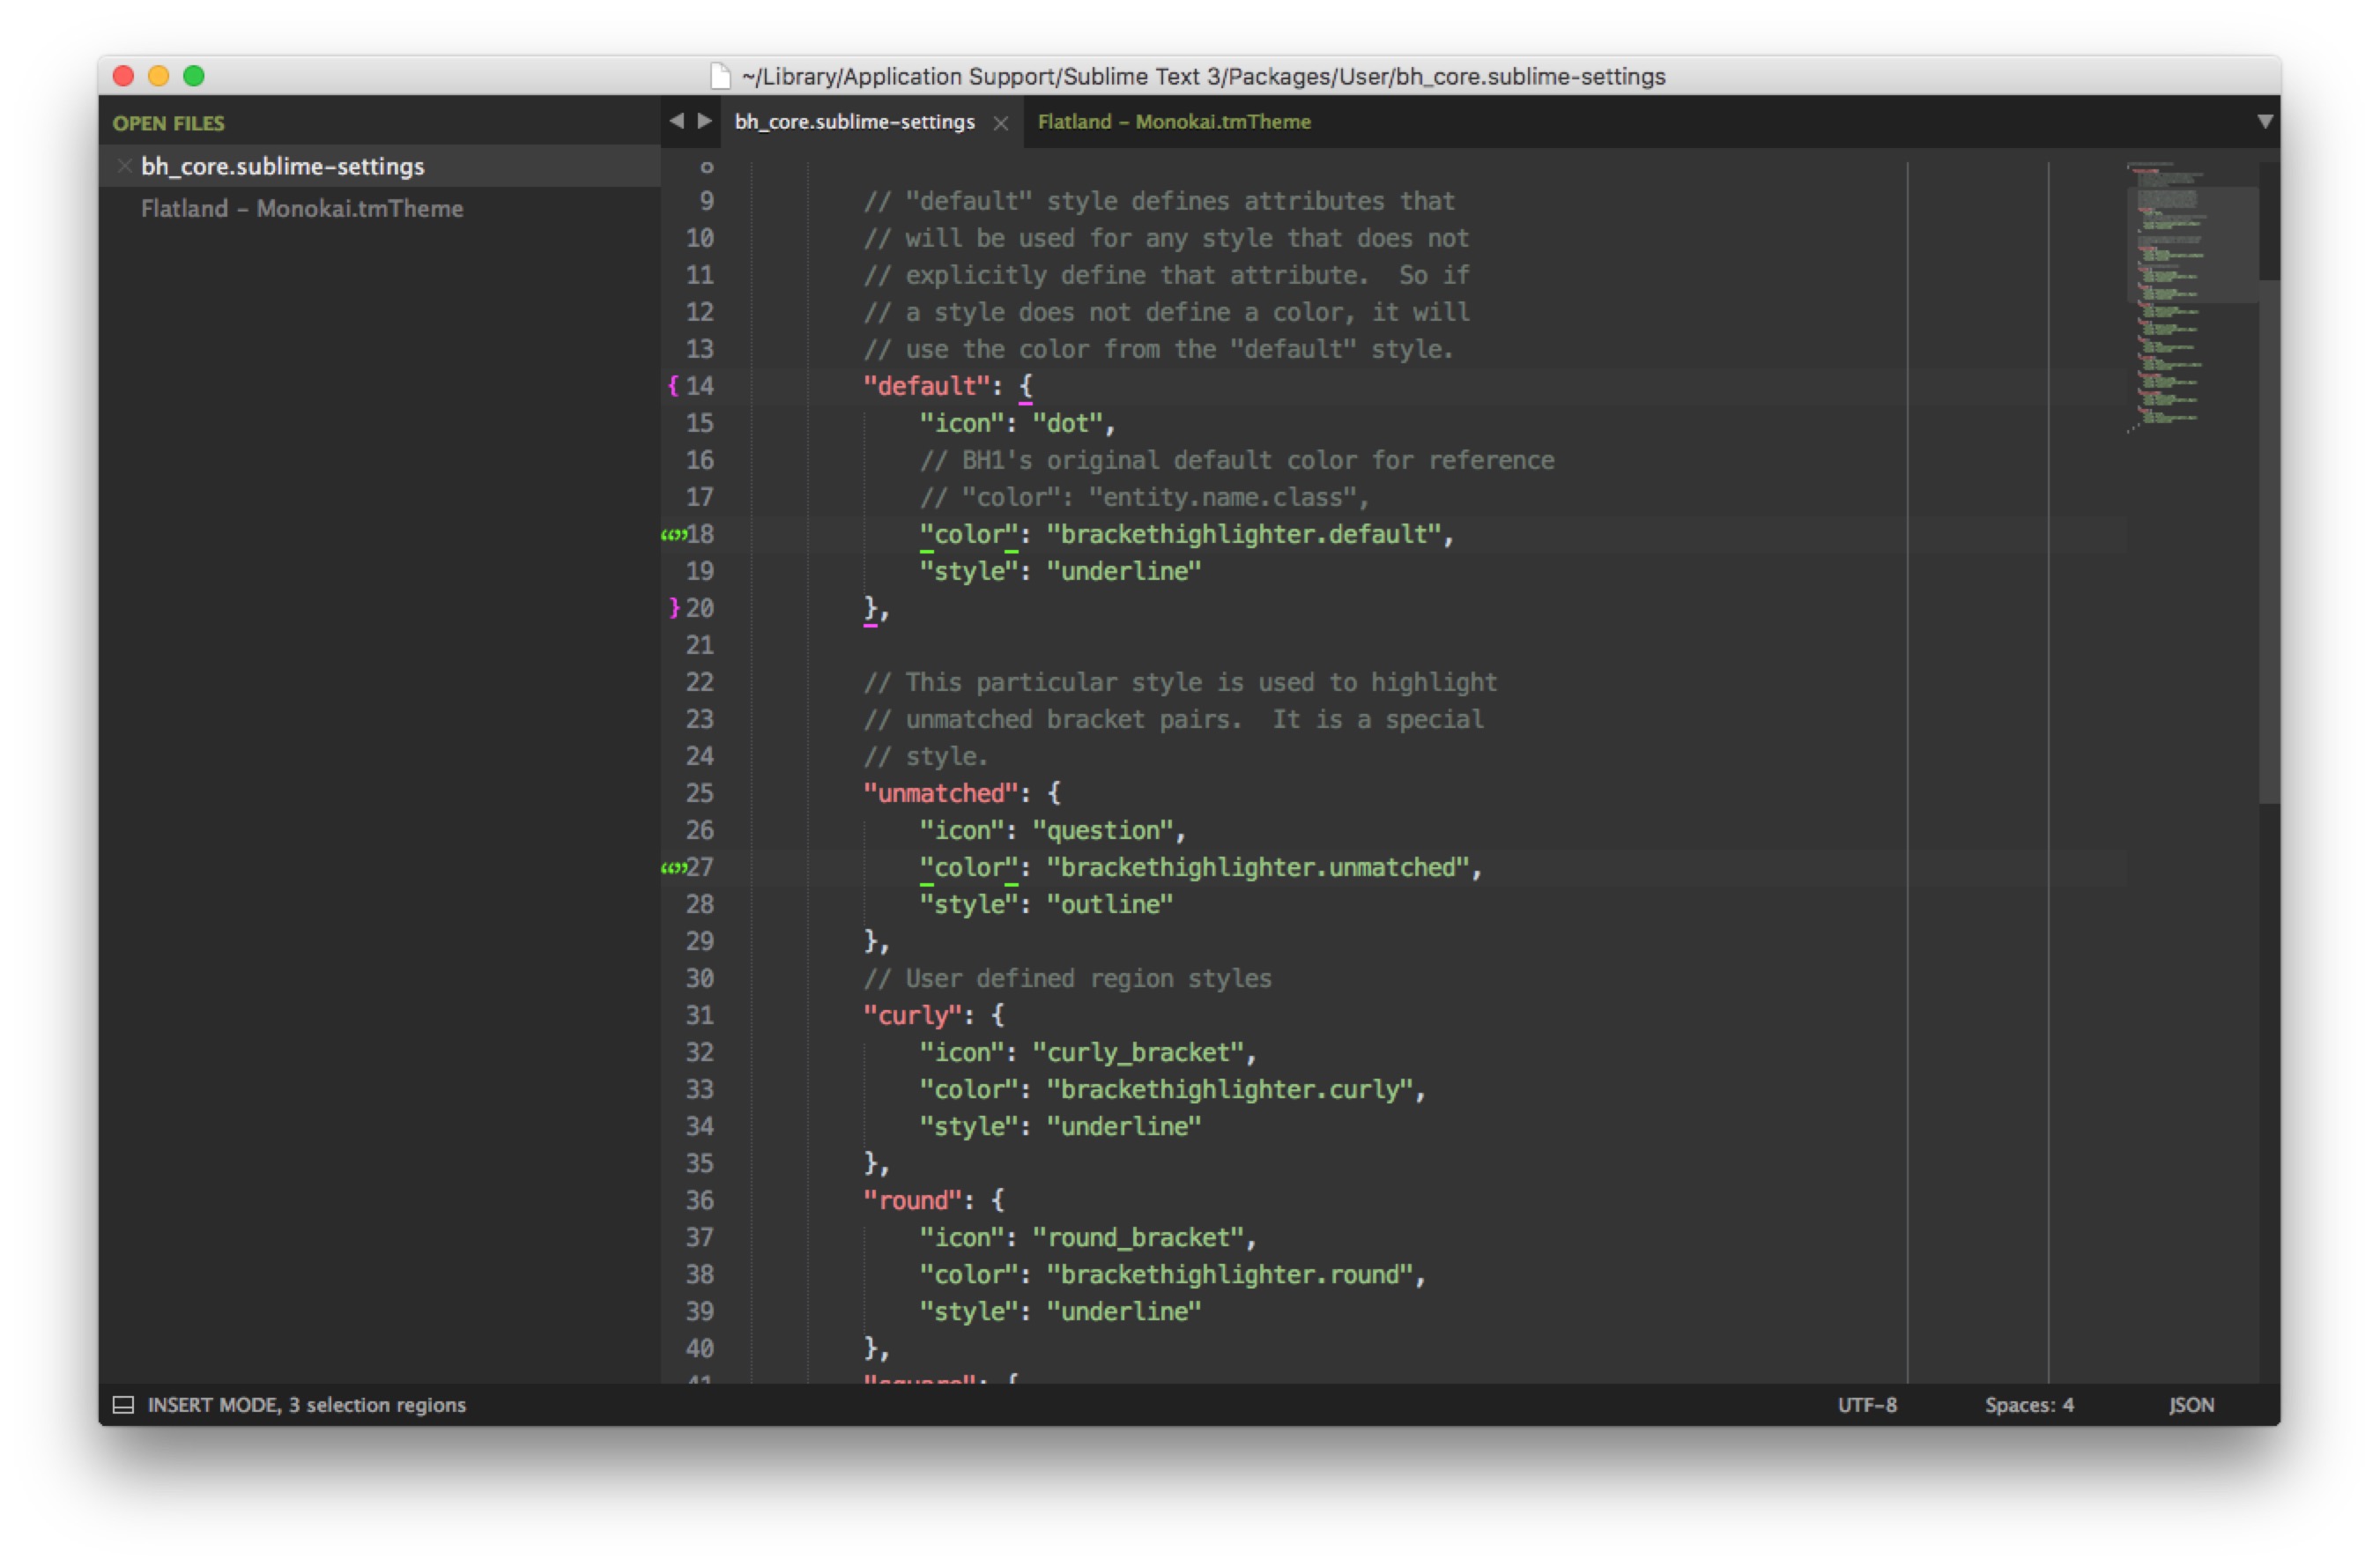This screenshot has height=1567, width=2380.
Task: Click the "This particular style" comment on line 22
Action: [1180, 682]
